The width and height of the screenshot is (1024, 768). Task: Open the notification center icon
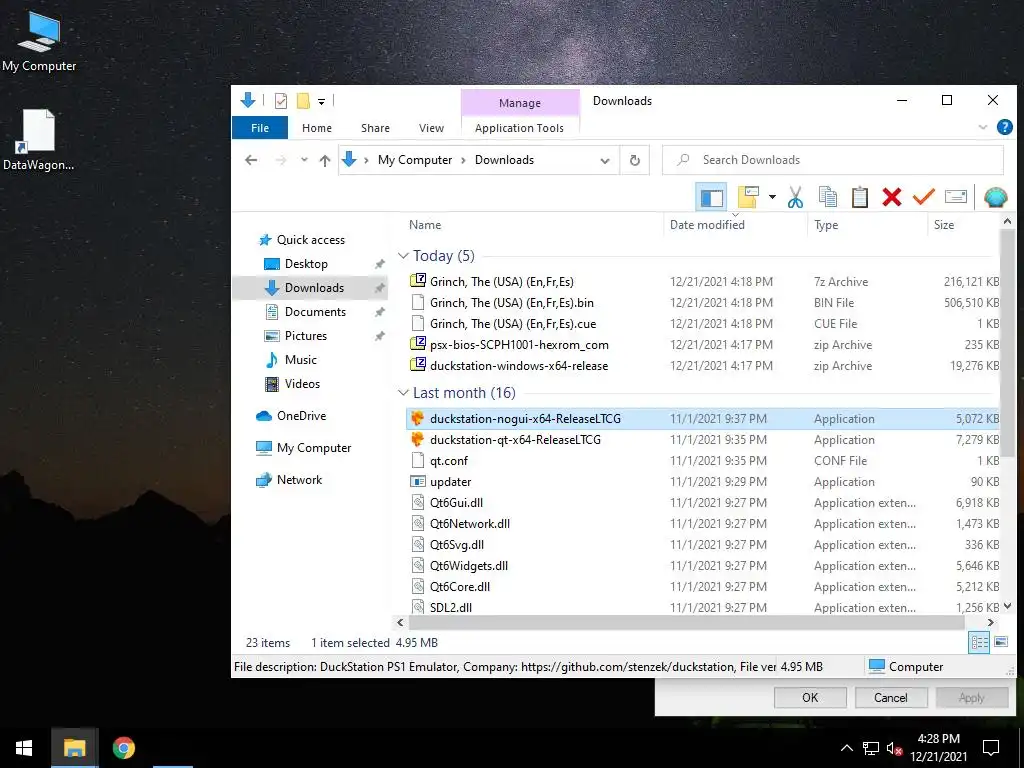tap(991, 748)
